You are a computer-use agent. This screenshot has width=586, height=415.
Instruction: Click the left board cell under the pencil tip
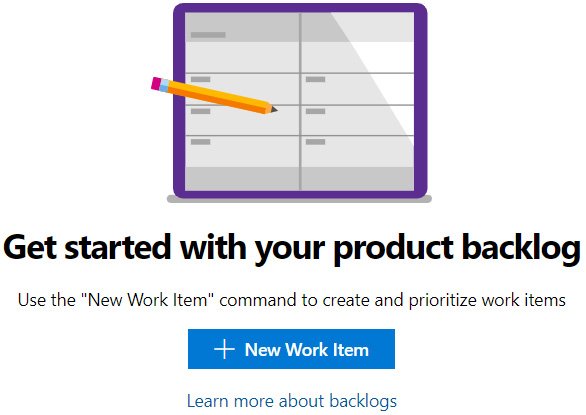242,120
